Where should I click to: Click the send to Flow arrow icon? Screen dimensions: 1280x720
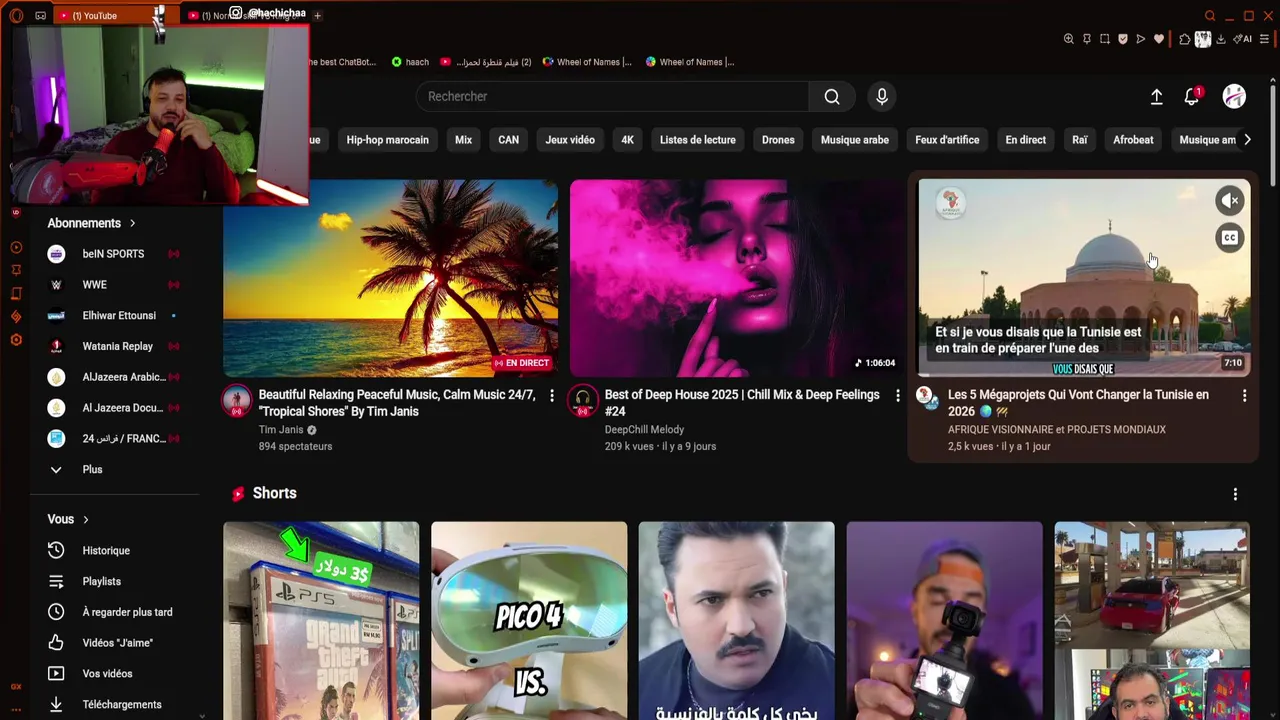point(1141,39)
